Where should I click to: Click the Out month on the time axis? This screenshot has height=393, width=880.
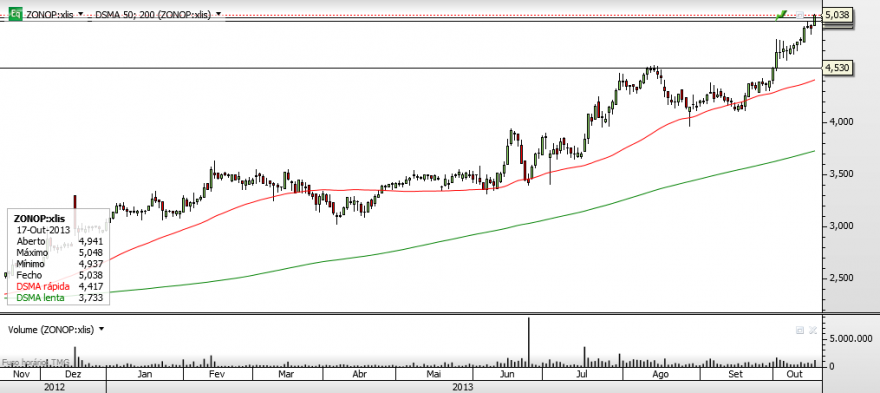(x=795, y=374)
